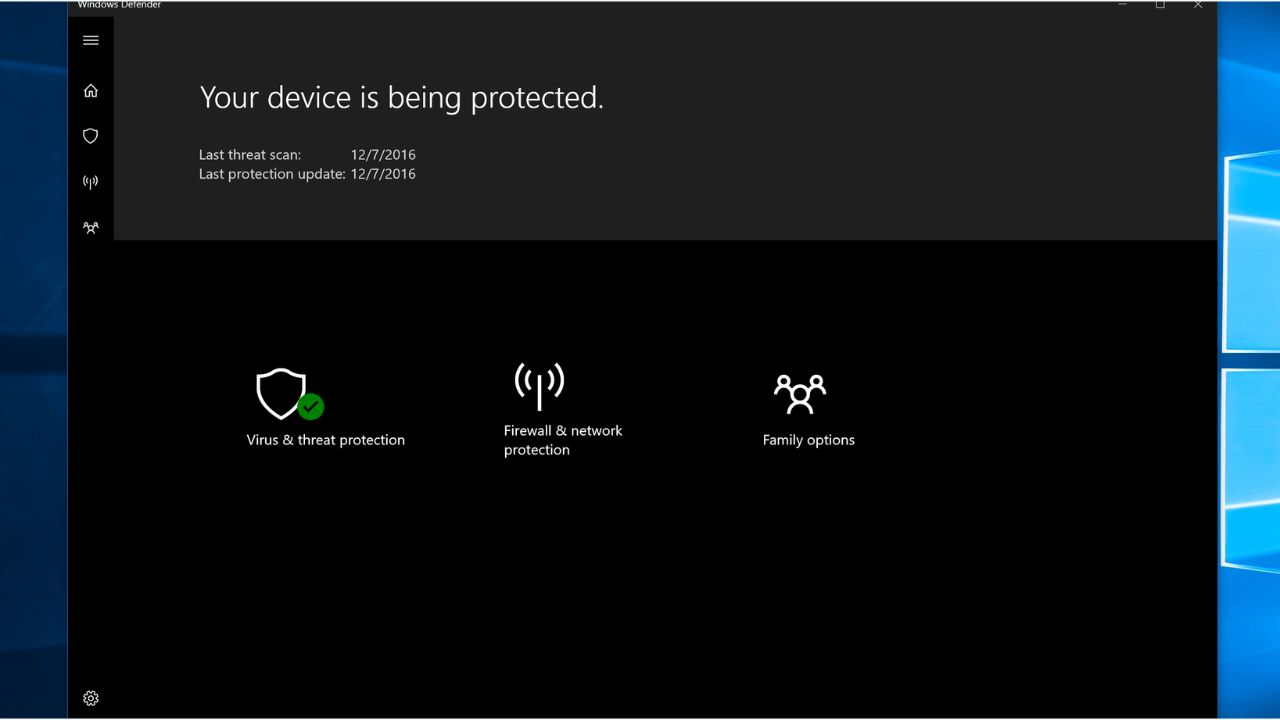Click the Windows Defender window title

pos(119,5)
